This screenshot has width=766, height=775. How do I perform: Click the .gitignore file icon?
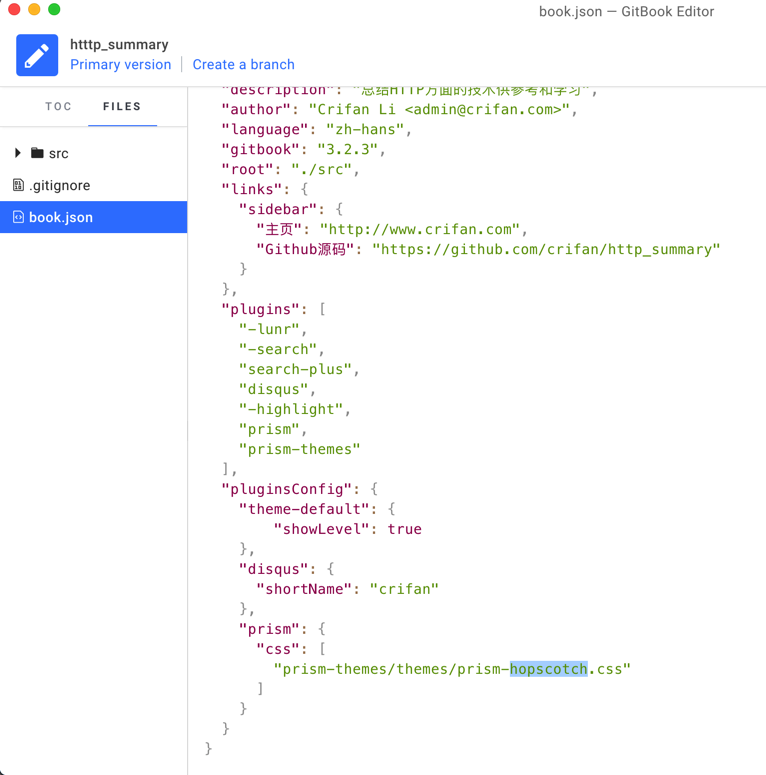tap(18, 185)
